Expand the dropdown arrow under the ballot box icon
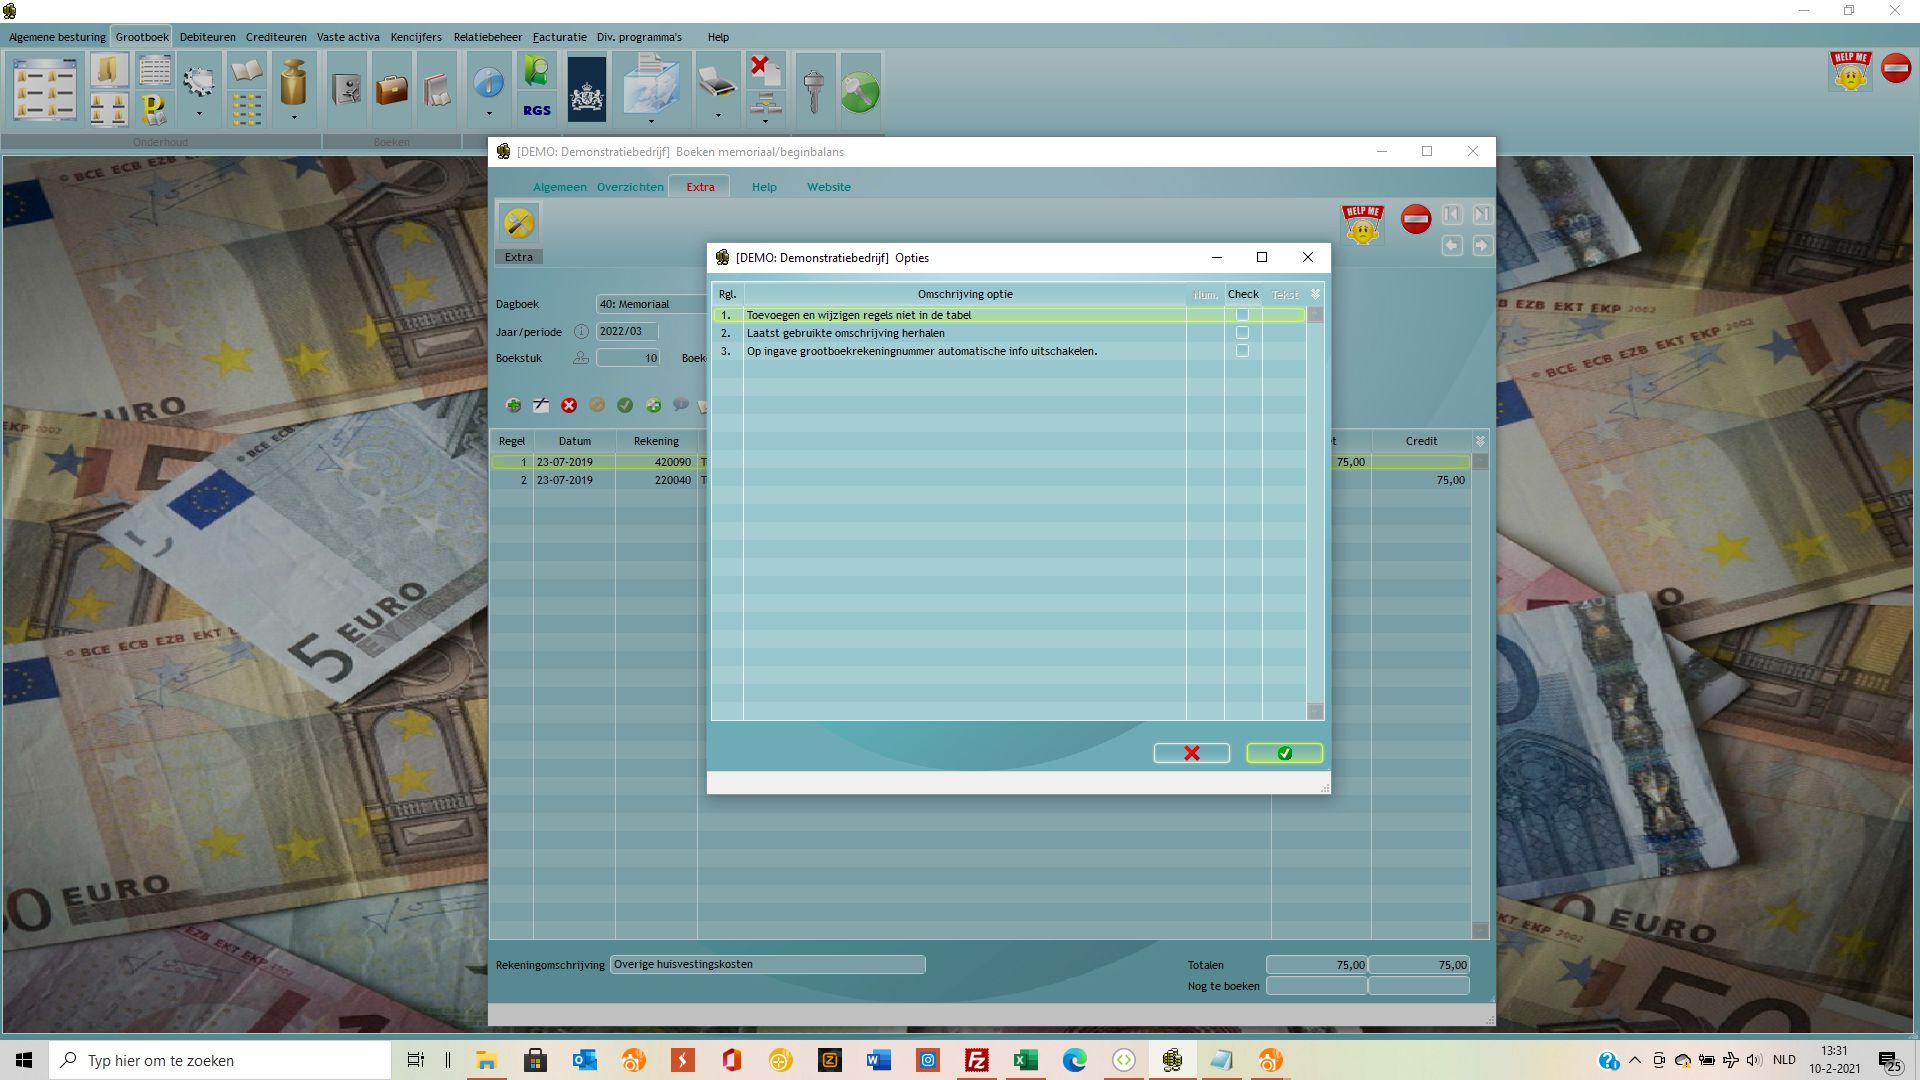Image resolution: width=1920 pixels, height=1080 pixels. tap(651, 121)
